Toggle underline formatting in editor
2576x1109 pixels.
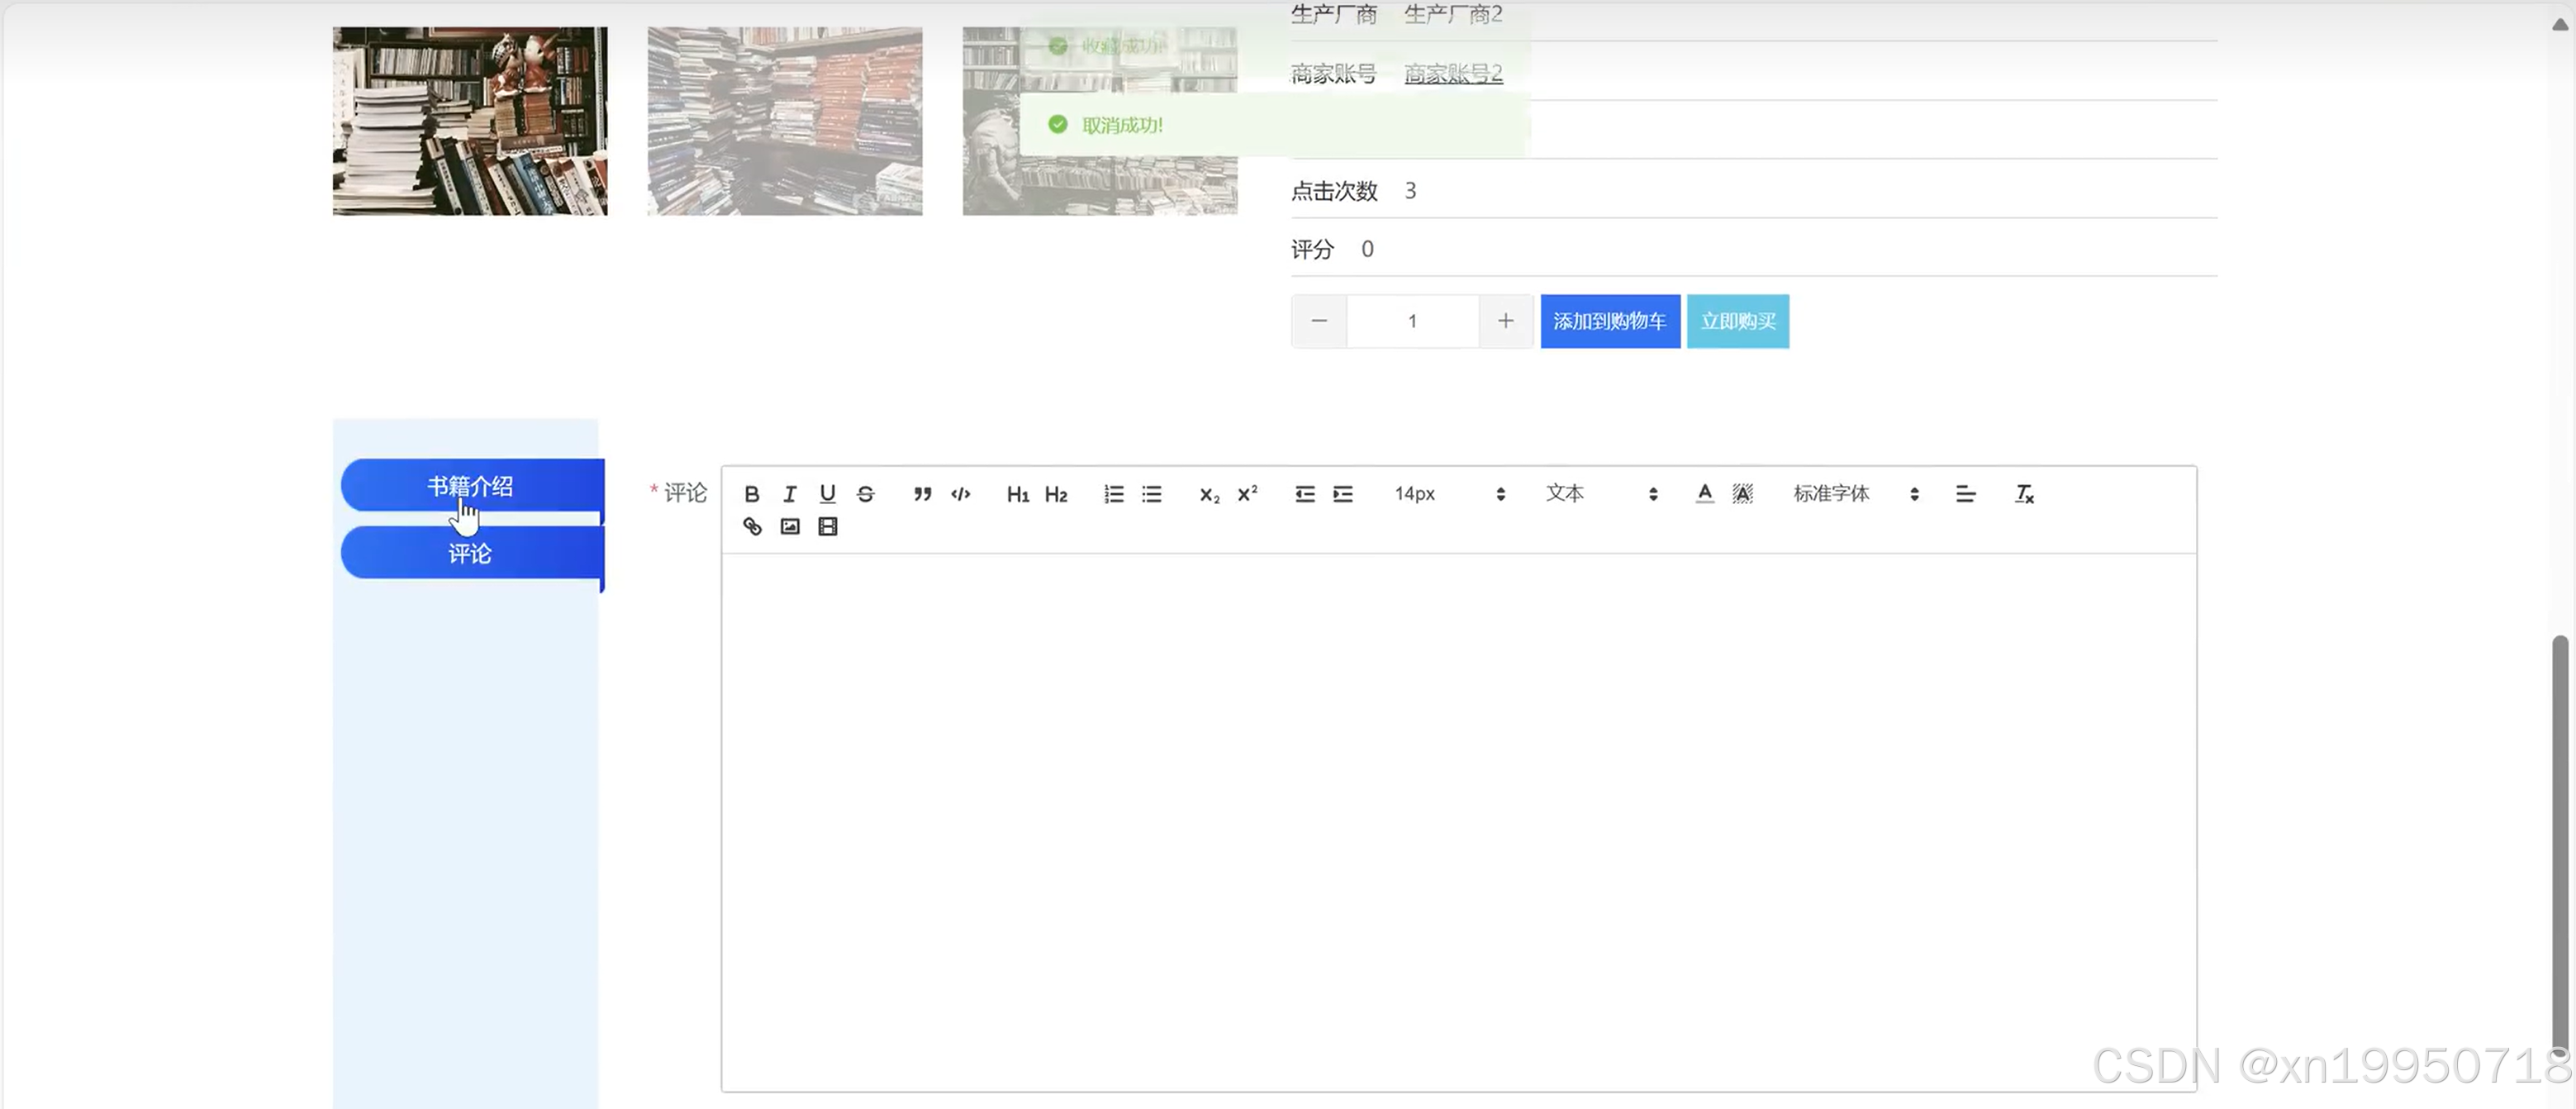pos(827,494)
